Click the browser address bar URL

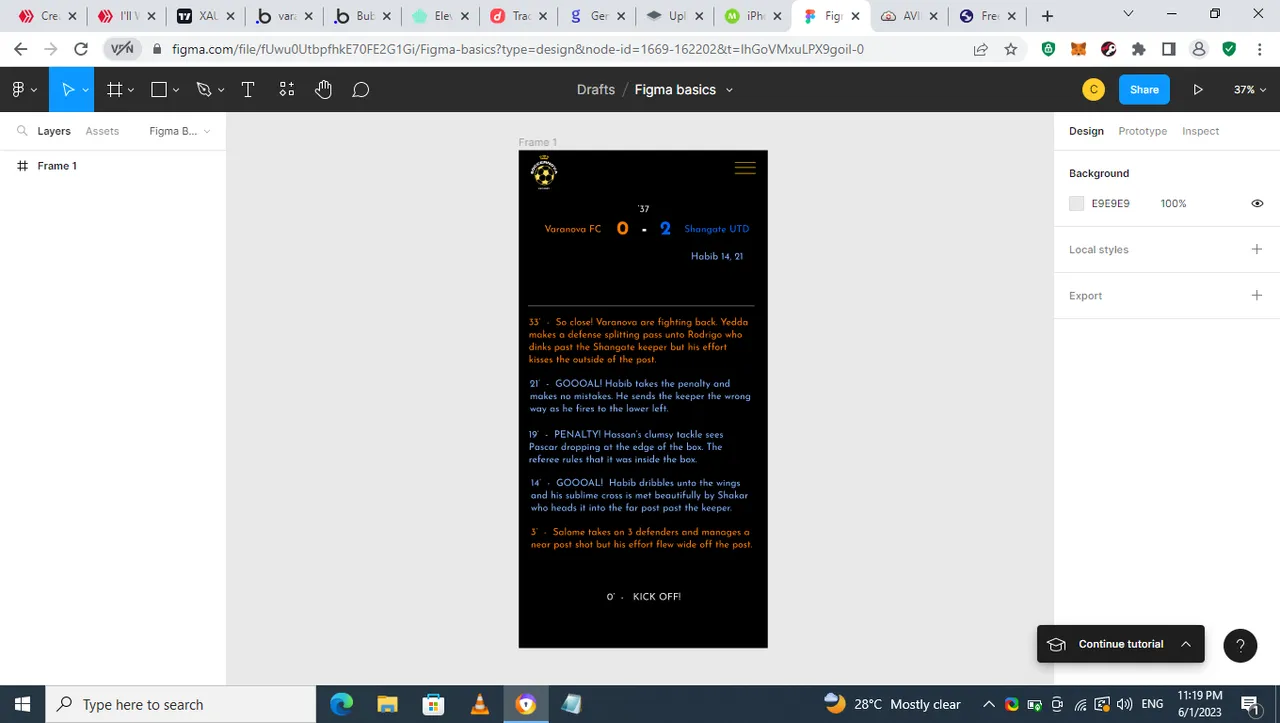[x=518, y=49]
